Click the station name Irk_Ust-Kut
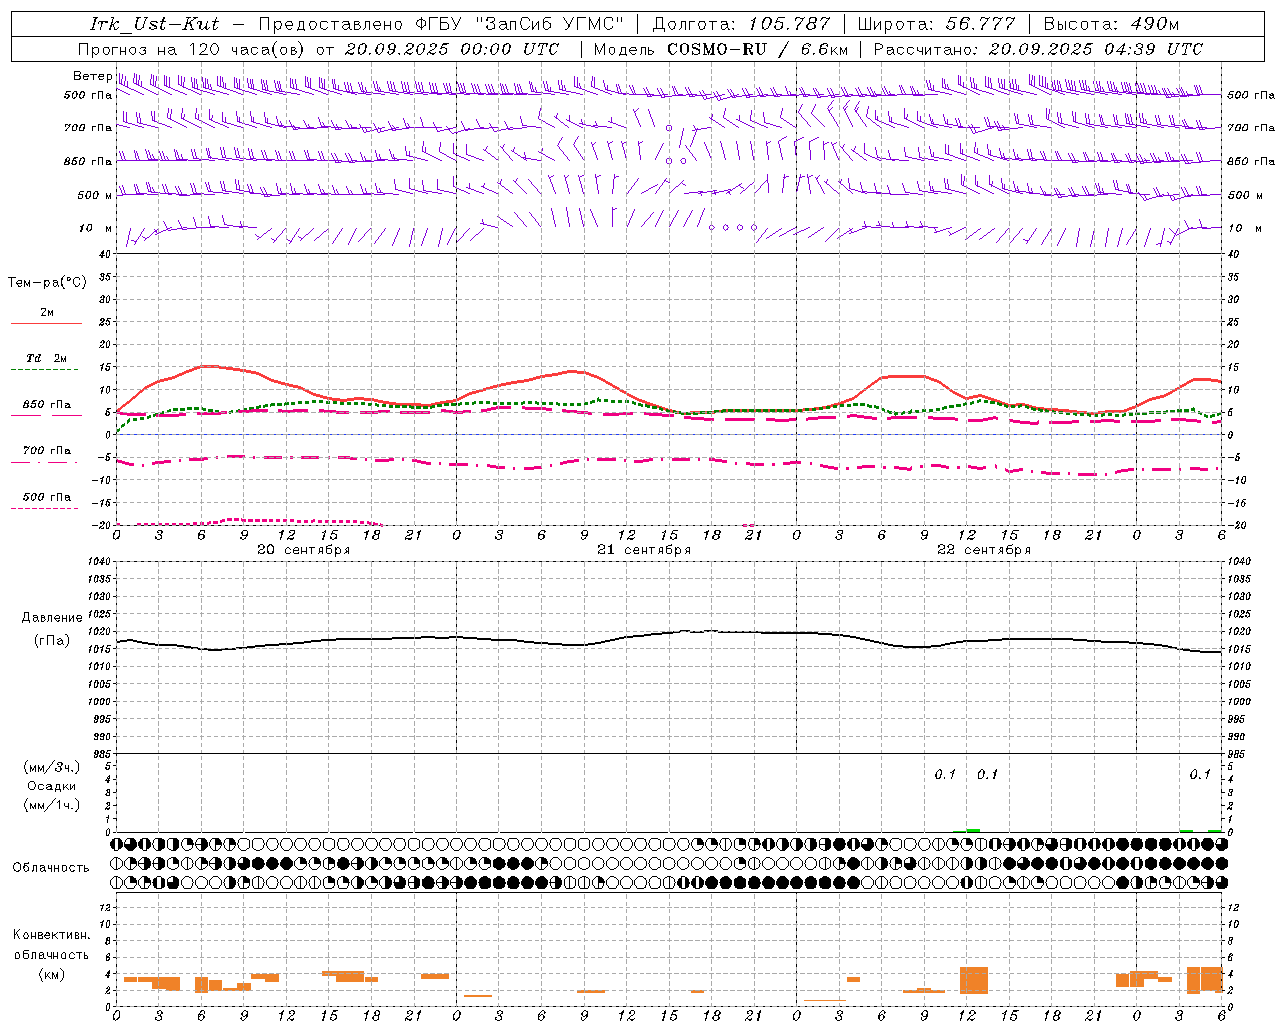The width and height of the screenshot is (1280, 1024). click(x=154, y=23)
